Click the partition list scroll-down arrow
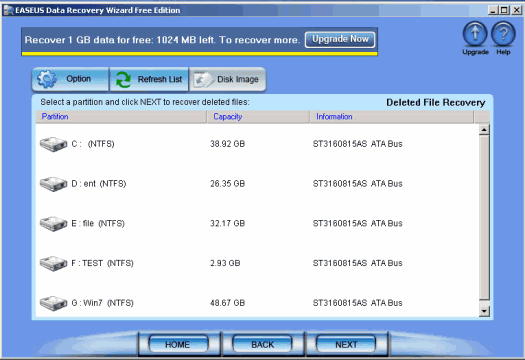 coord(484,311)
